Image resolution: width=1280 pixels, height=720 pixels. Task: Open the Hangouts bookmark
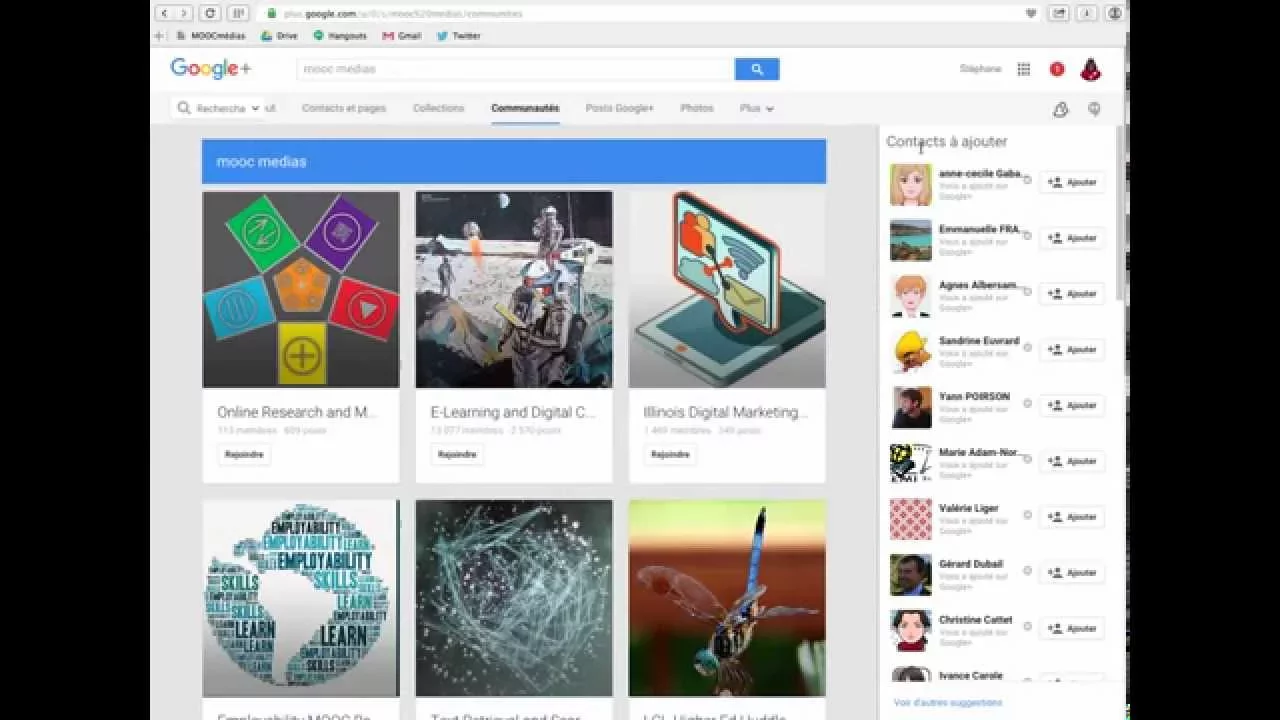[340, 35]
